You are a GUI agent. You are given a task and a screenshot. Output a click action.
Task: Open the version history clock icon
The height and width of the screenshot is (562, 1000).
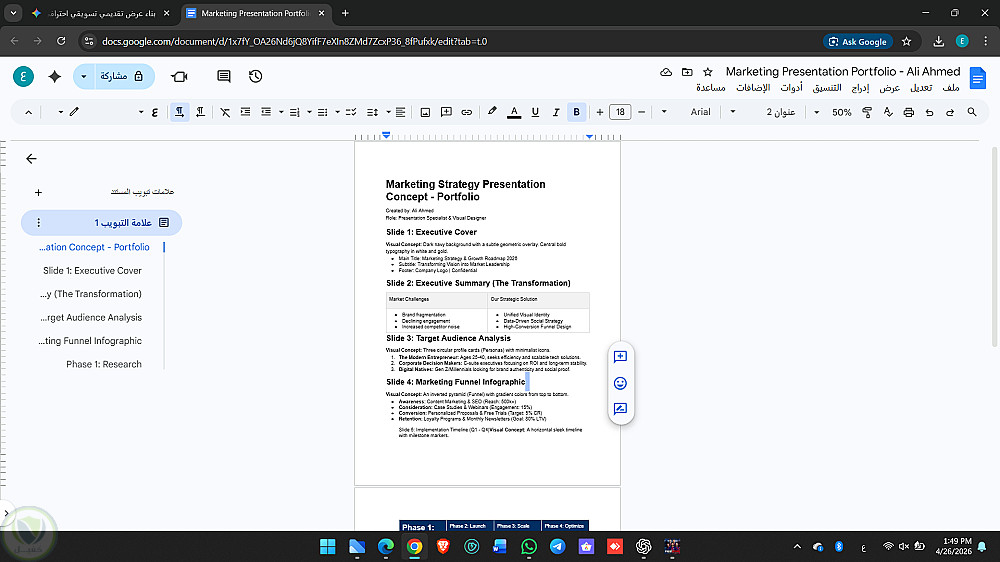tap(256, 76)
